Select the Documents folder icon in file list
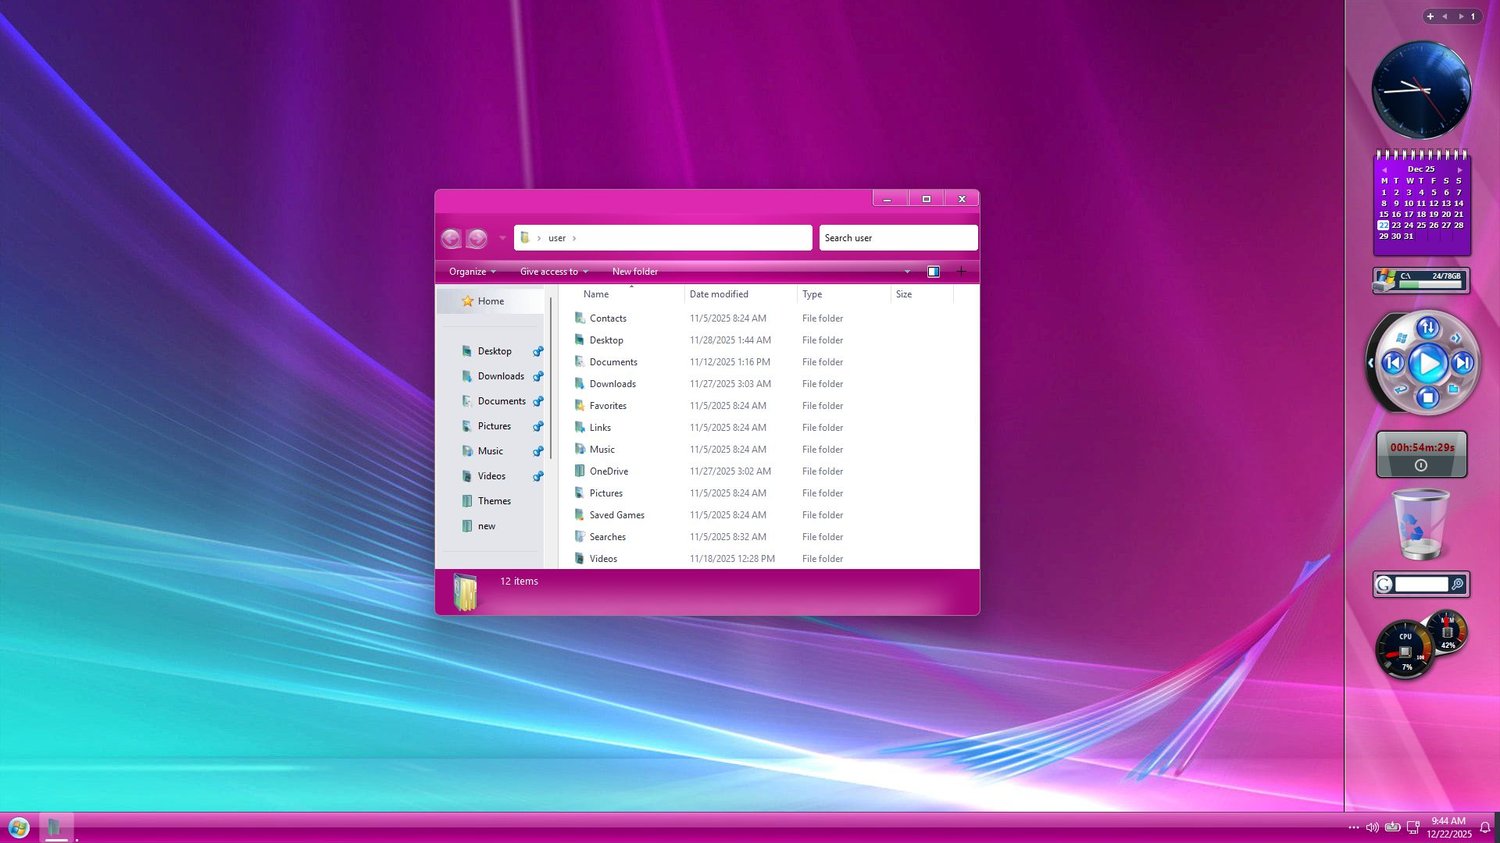 [x=580, y=362]
